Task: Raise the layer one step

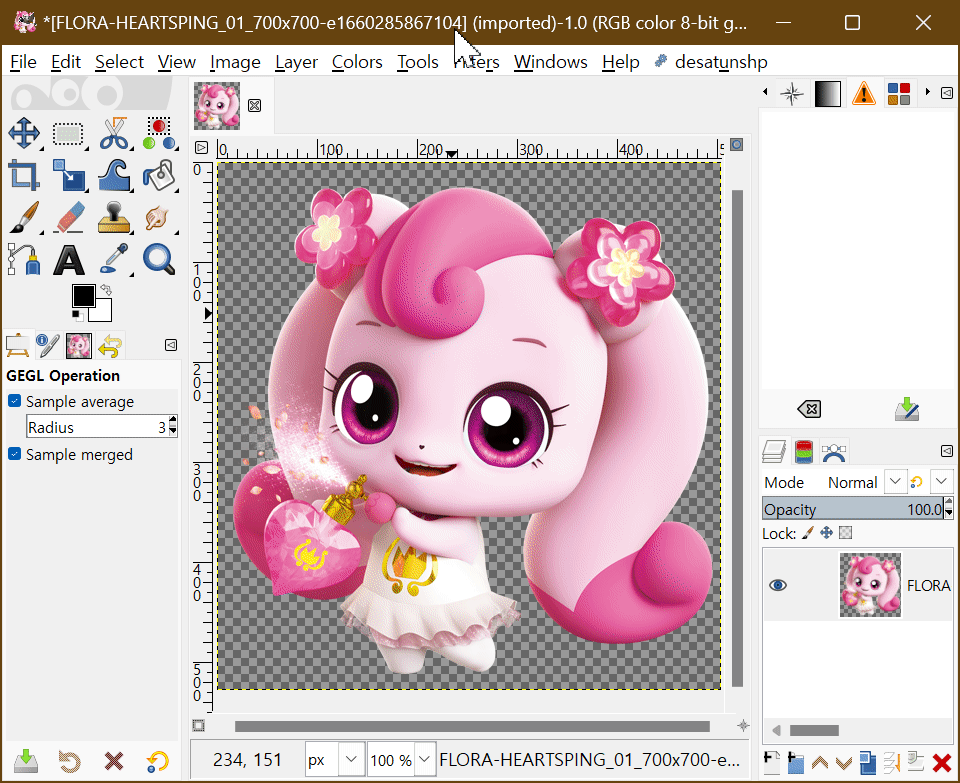Action: pos(820,763)
